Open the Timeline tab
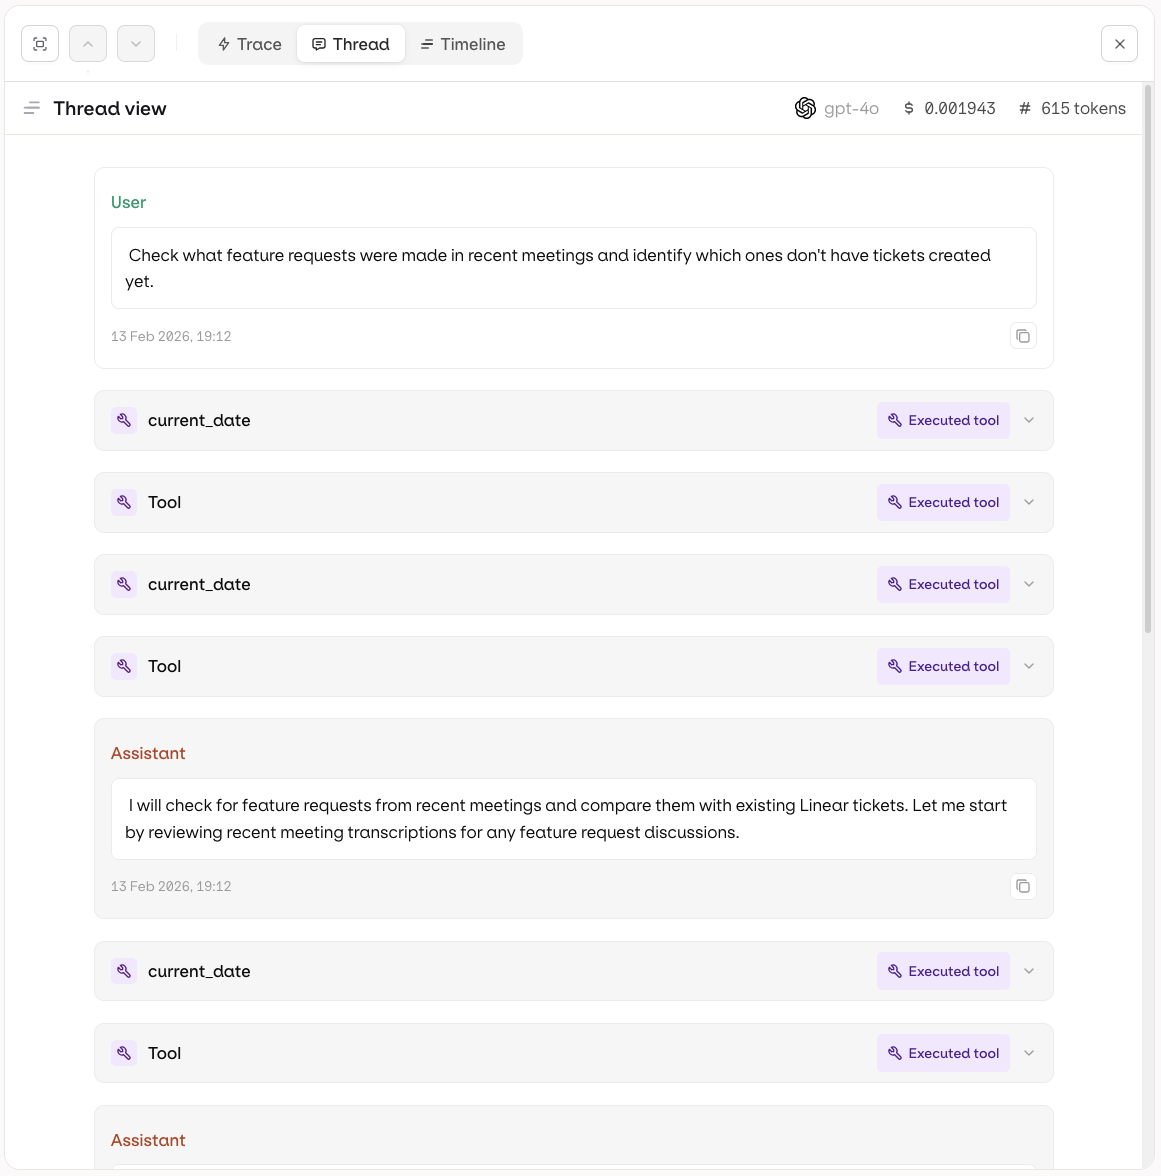 [463, 44]
